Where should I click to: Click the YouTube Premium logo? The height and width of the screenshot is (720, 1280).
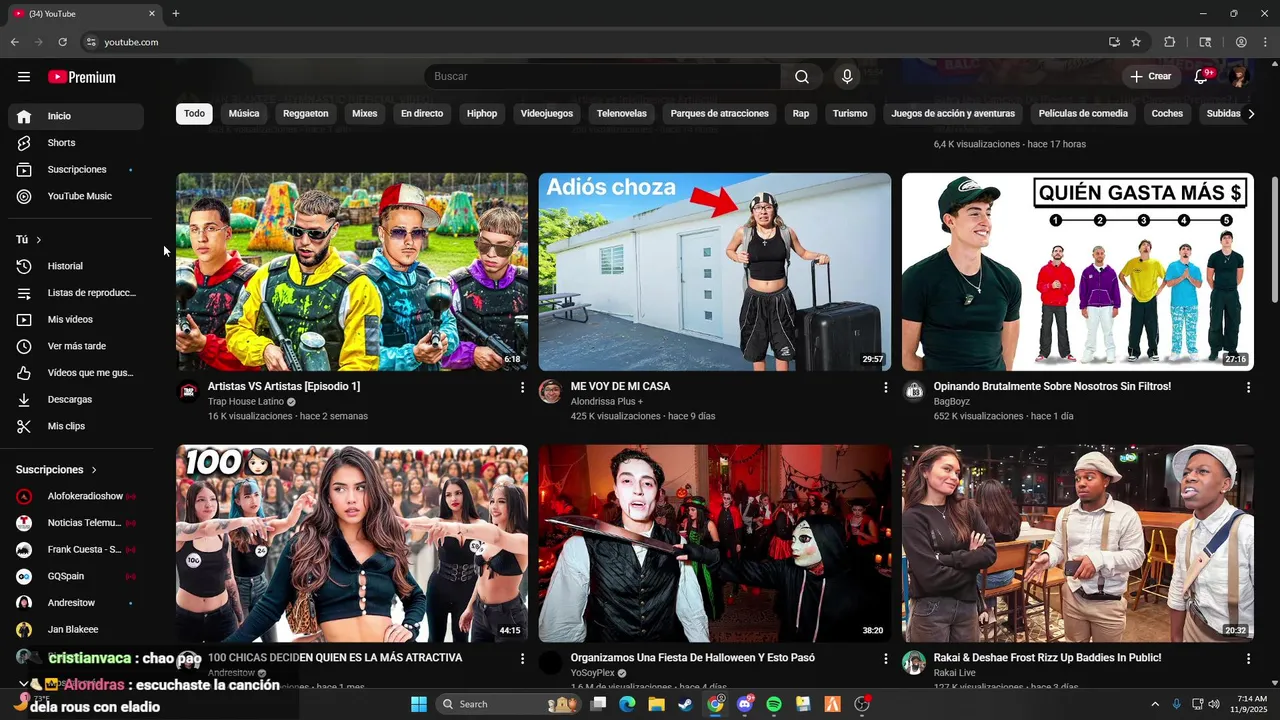tap(82, 77)
